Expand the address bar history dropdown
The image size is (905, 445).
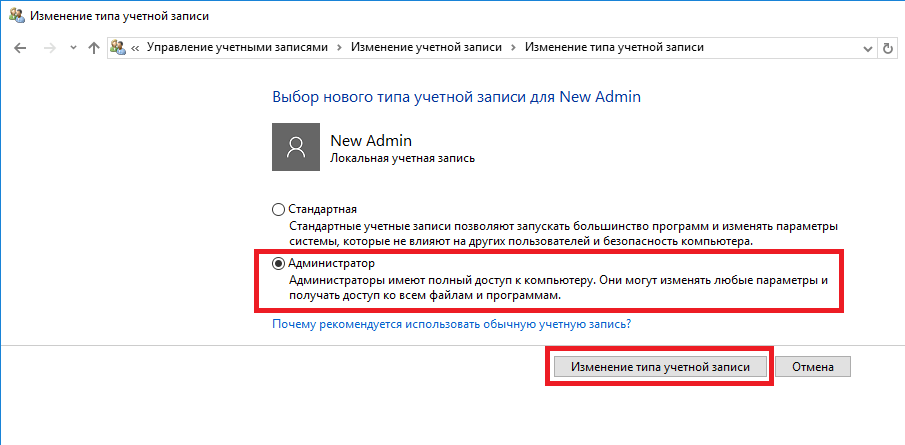pyautogui.click(x=867, y=48)
